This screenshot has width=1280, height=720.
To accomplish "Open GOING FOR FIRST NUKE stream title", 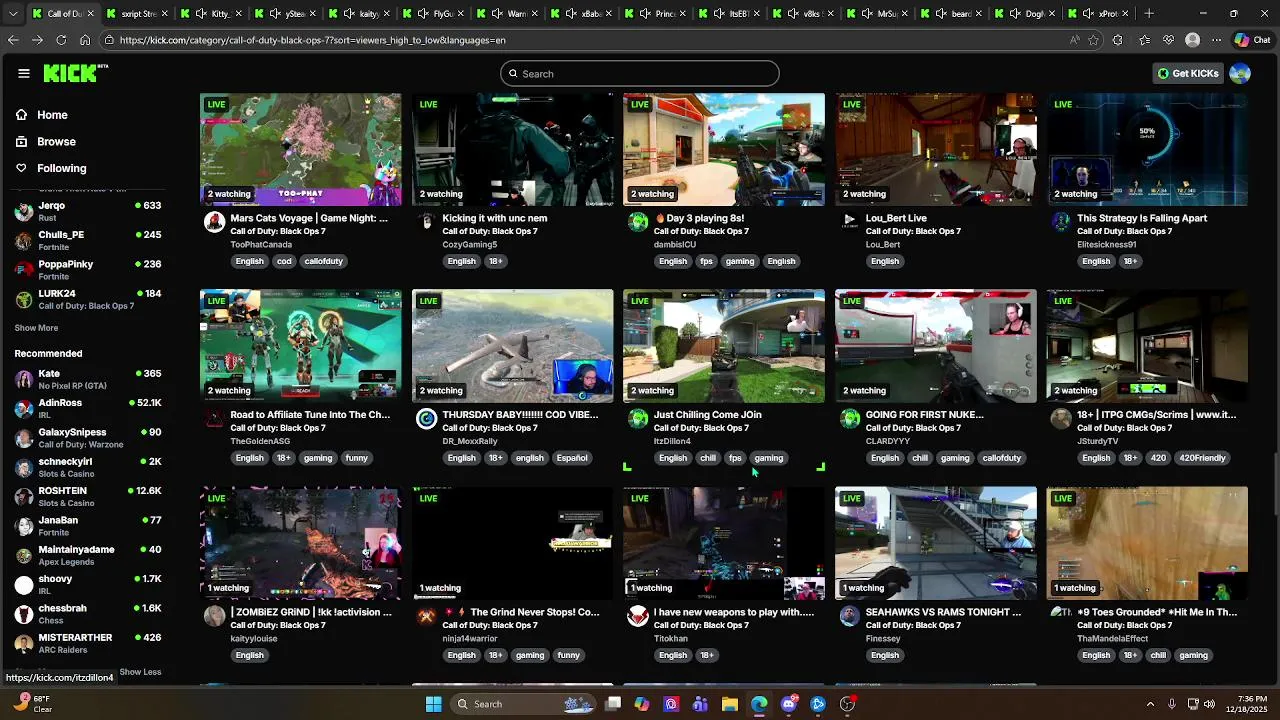I will [924, 414].
